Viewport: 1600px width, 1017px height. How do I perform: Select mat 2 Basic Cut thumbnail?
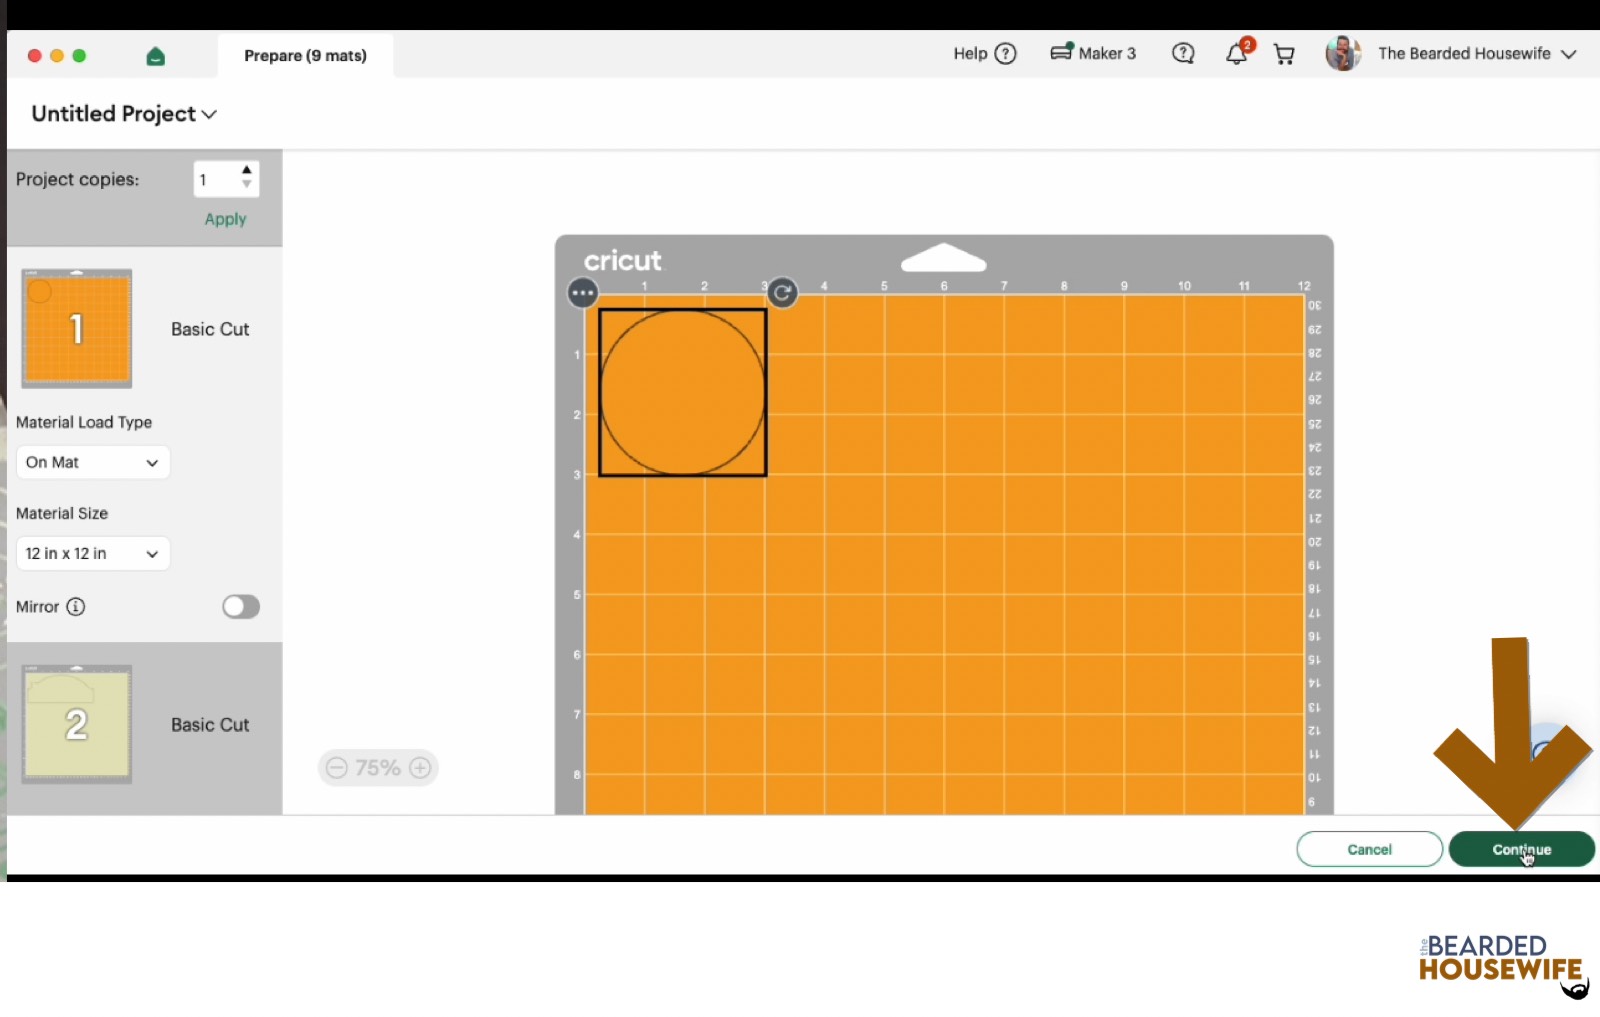[x=77, y=724]
